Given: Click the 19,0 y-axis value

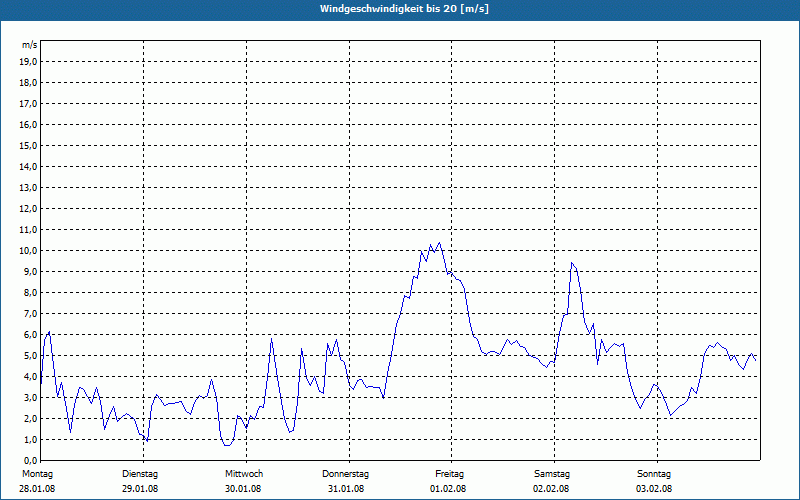Looking at the screenshot, I should pos(29,62).
